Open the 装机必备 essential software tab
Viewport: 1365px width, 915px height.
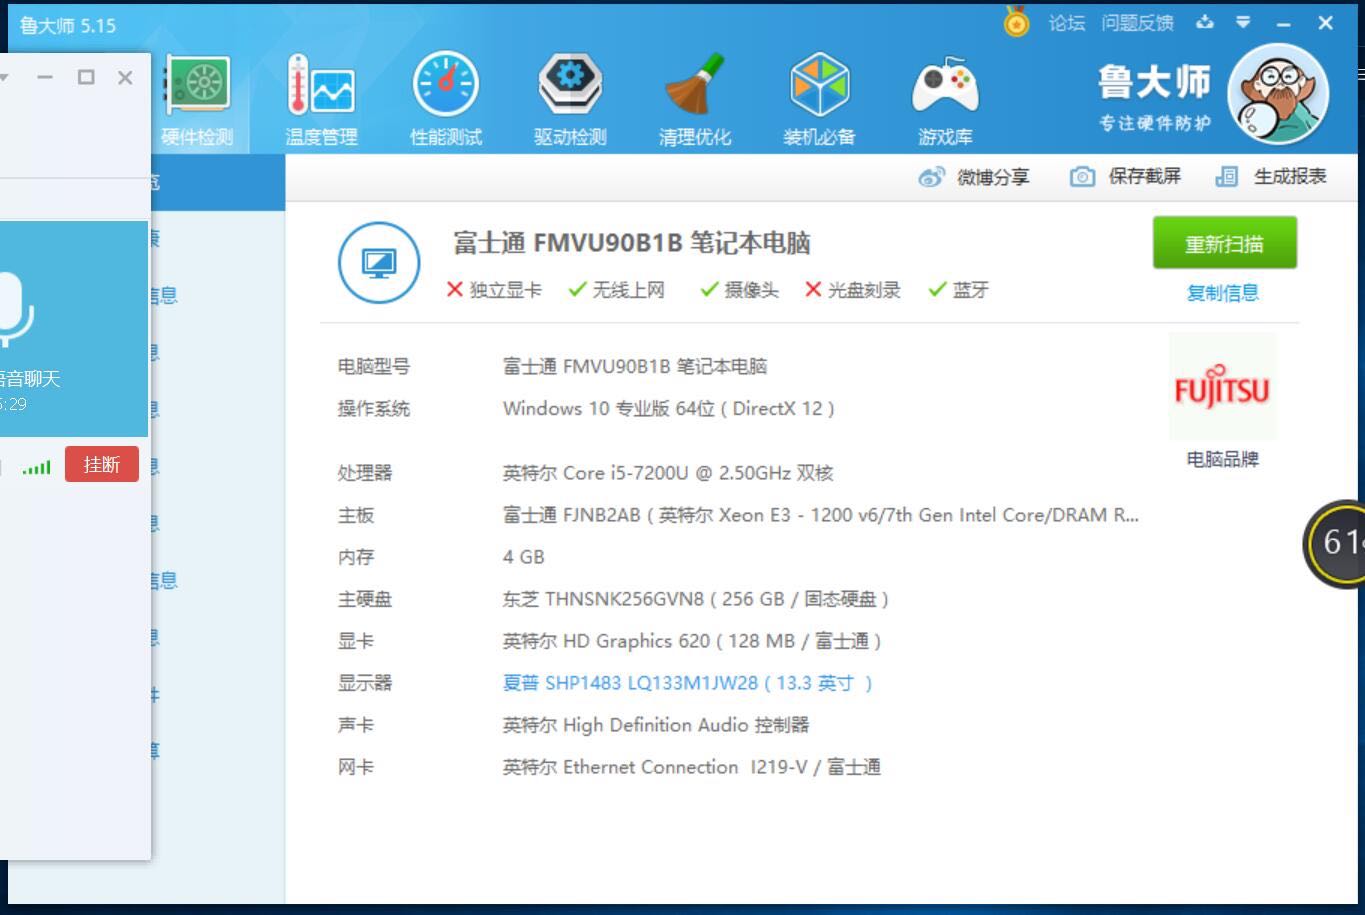(x=819, y=102)
